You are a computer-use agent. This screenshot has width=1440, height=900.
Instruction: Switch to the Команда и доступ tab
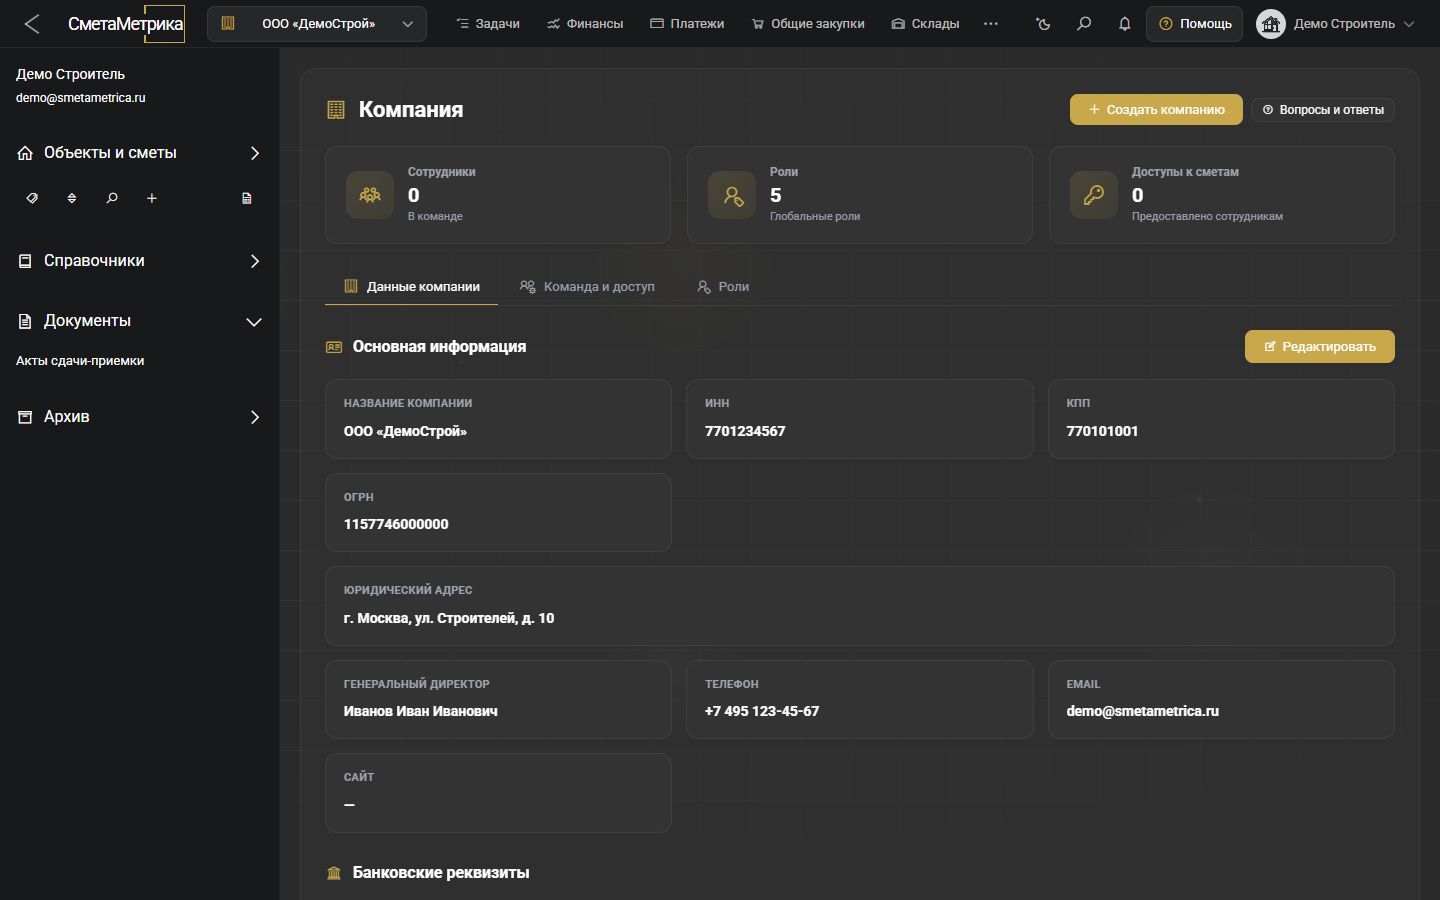(587, 287)
